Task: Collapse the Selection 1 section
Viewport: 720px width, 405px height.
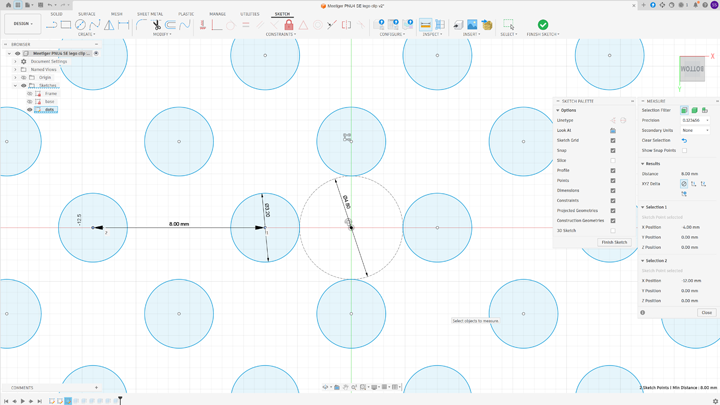Action: coord(643,208)
